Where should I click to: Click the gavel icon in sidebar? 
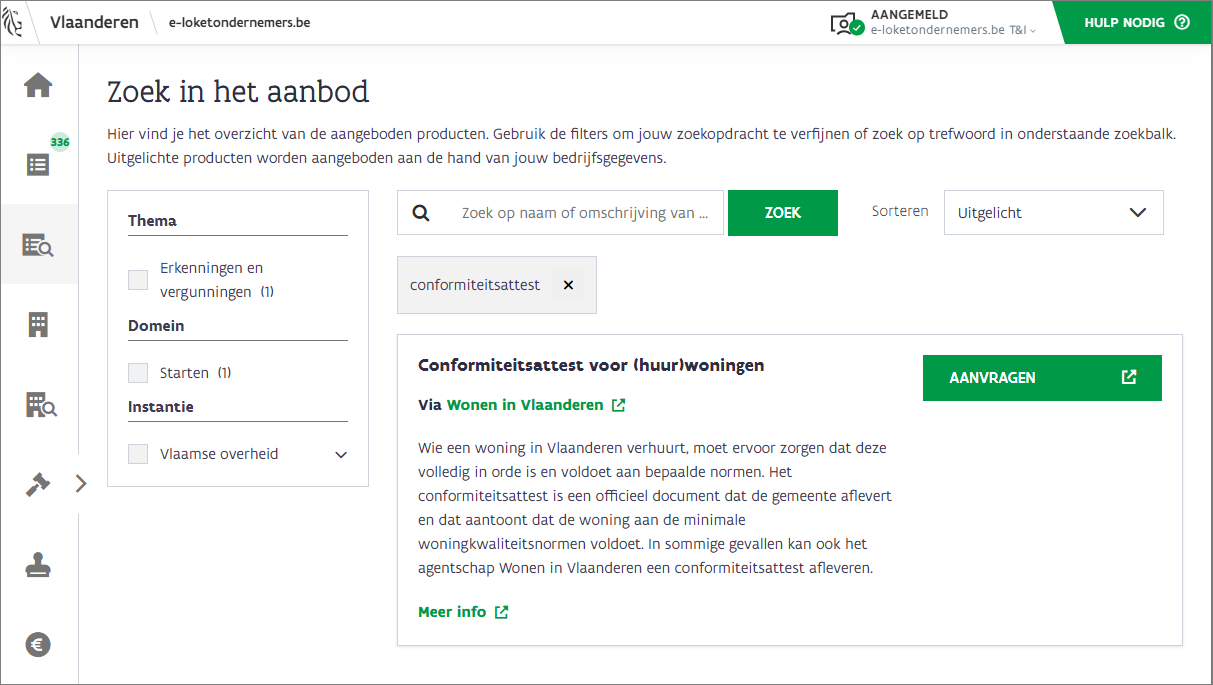point(38,485)
